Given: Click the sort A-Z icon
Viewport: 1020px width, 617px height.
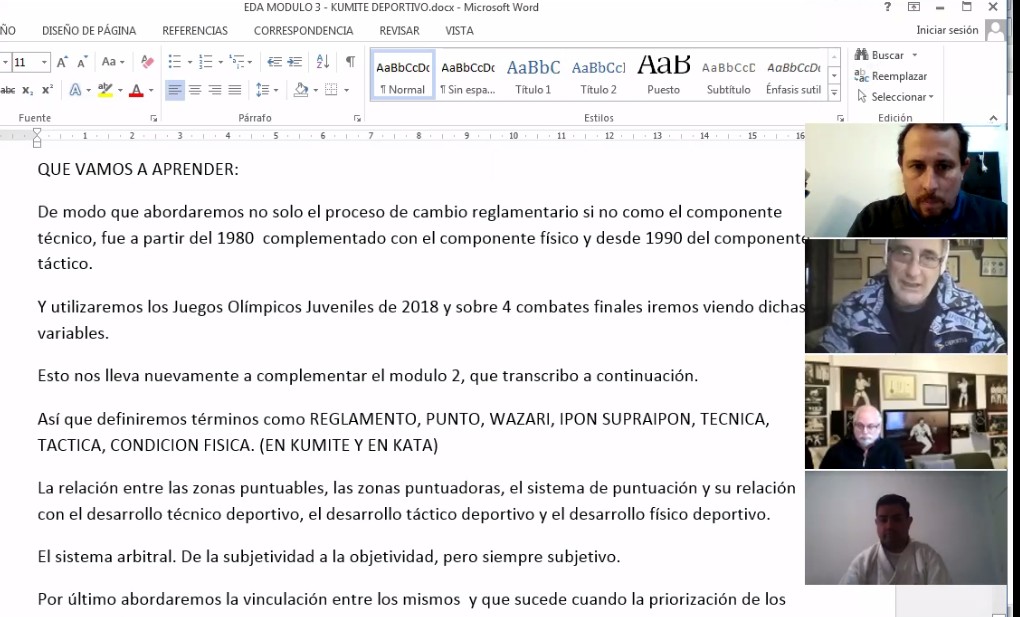Looking at the screenshot, I should pyautogui.click(x=323, y=62).
